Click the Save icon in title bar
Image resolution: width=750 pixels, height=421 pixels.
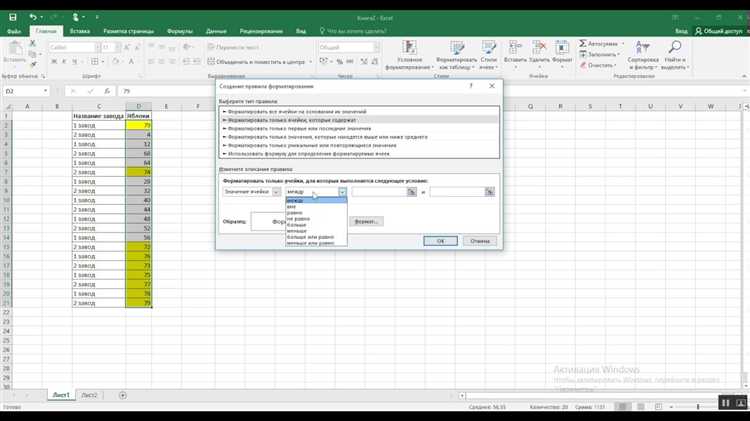click(x=13, y=17)
